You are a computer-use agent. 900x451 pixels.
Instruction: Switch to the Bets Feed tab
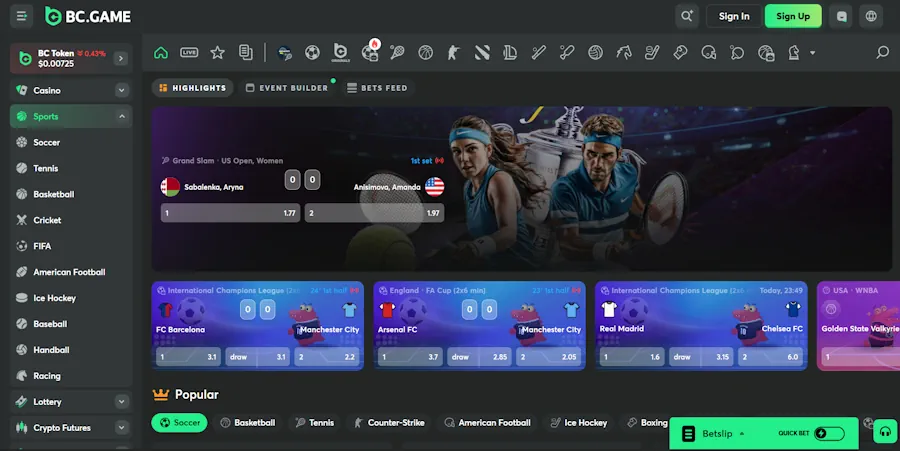(377, 88)
